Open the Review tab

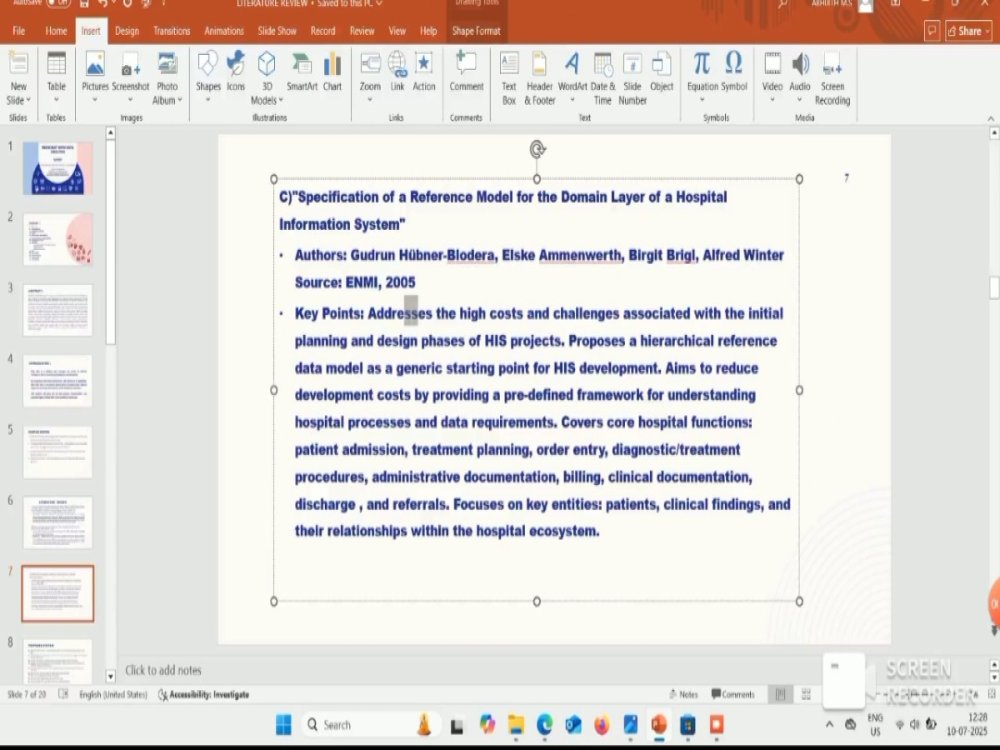(x=362, y=31)
